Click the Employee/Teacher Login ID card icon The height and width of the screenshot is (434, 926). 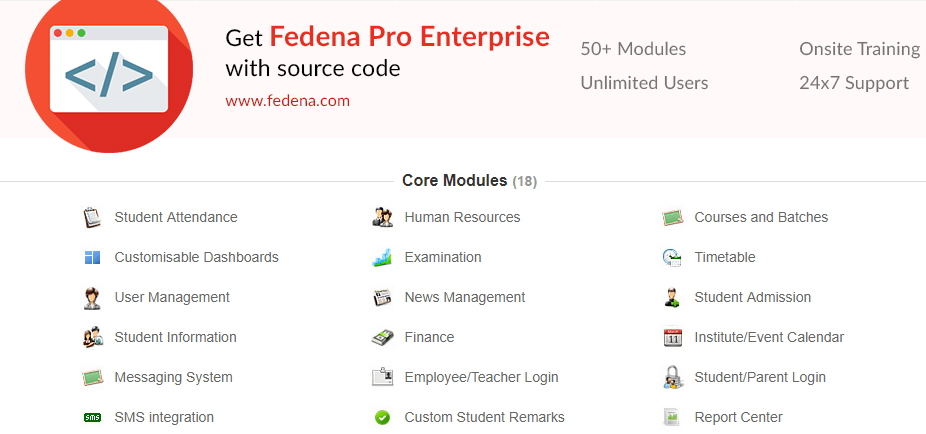point(383,377)
